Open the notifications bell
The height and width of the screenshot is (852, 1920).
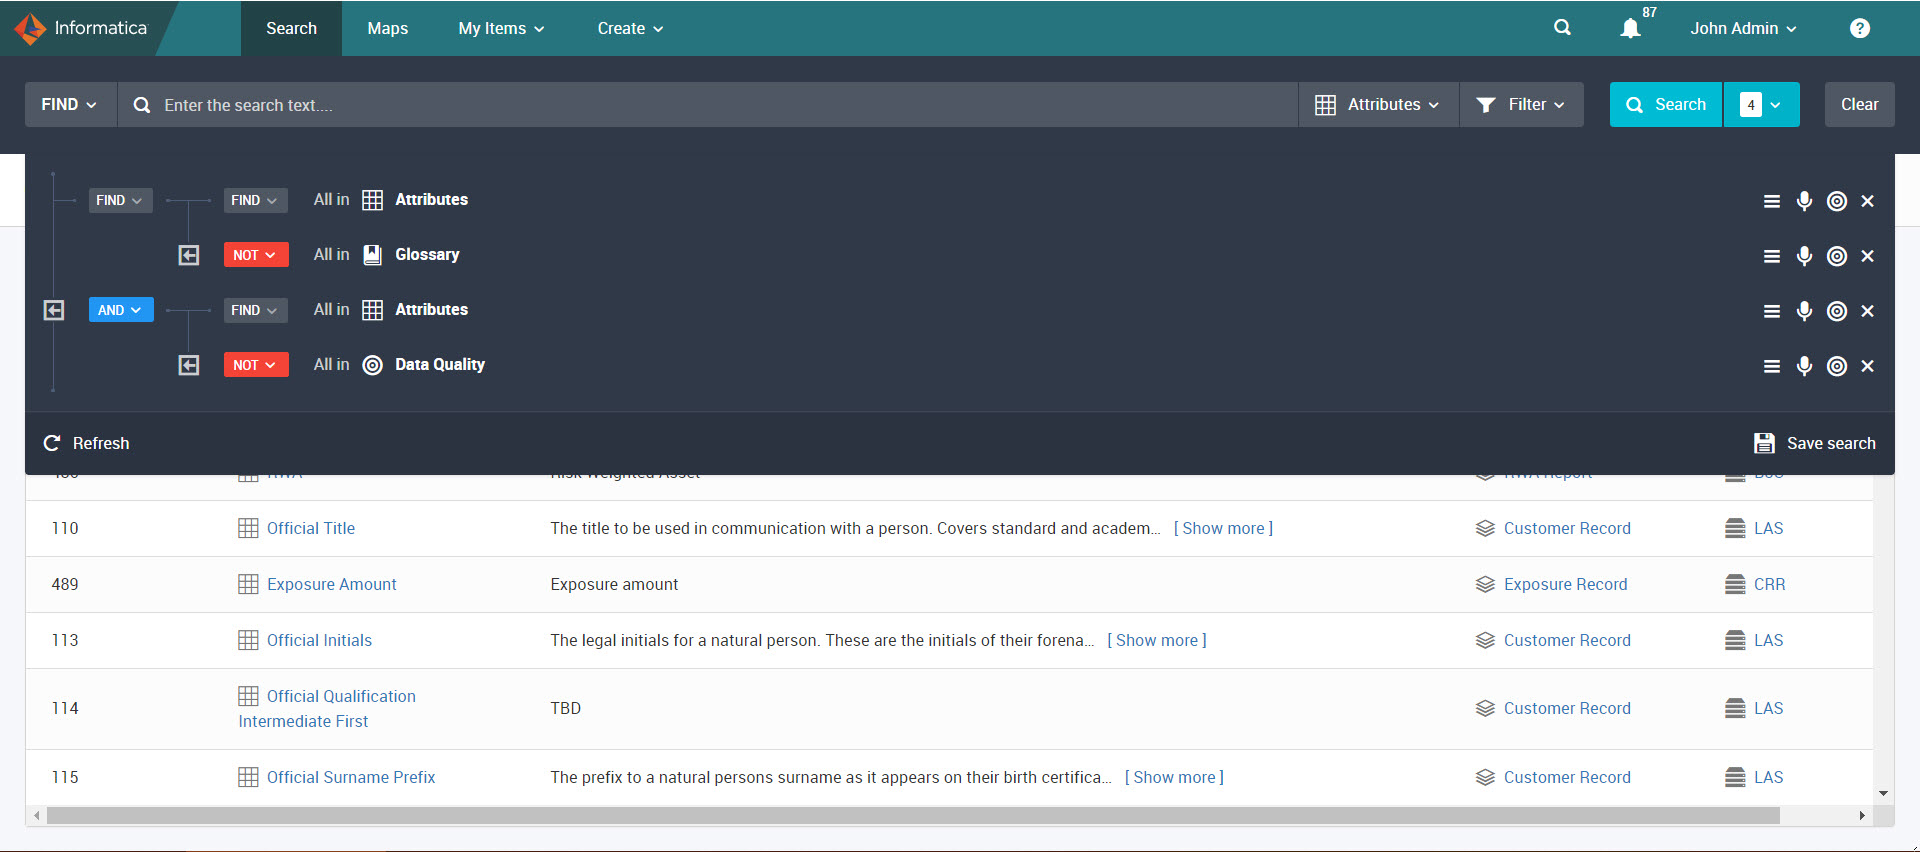1630,28
